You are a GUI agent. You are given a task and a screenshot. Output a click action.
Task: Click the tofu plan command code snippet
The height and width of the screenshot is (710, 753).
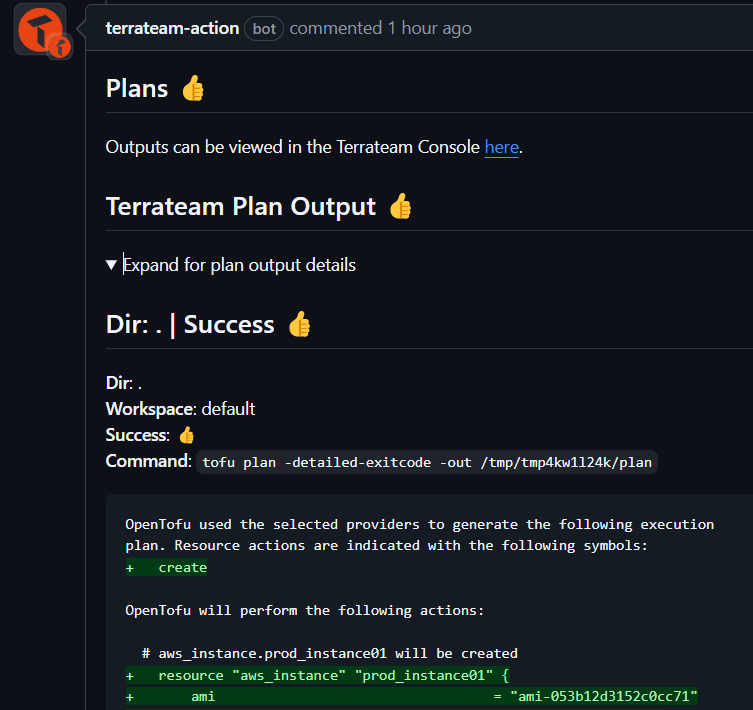(427, 462)
